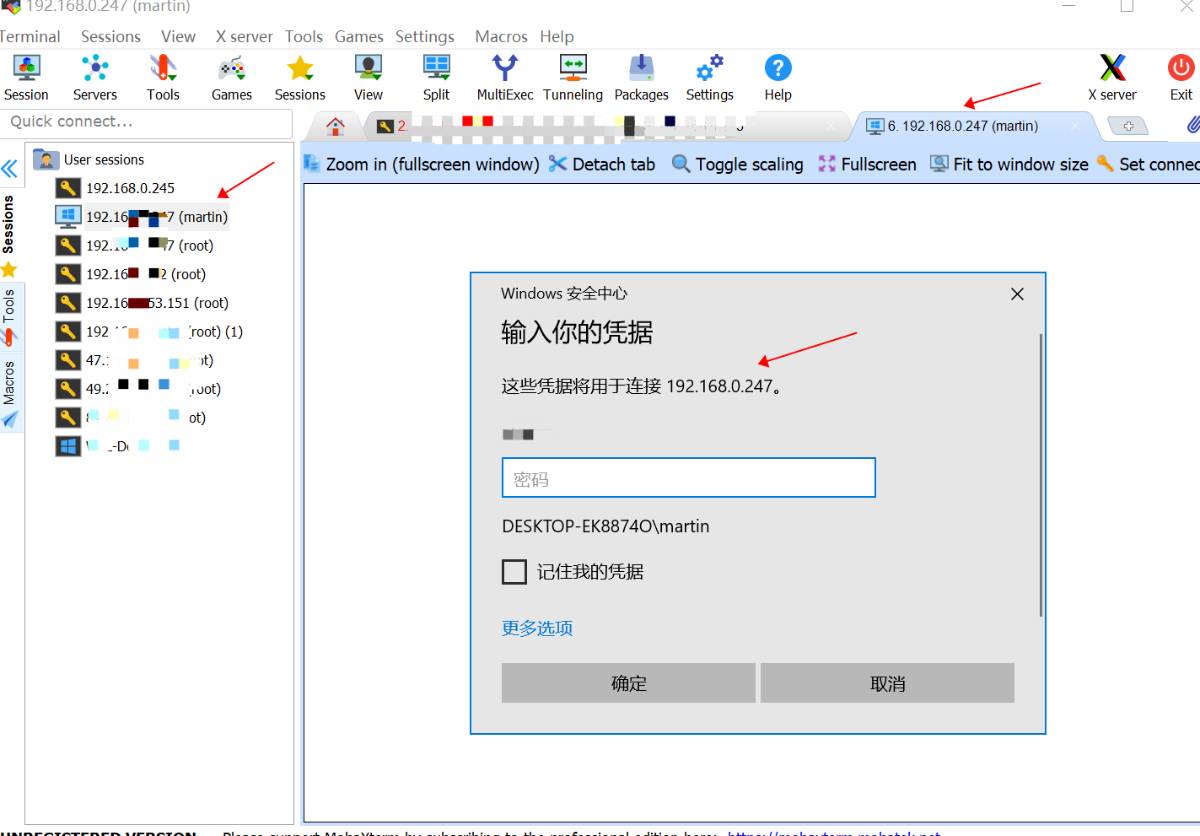Open the MultiExec tool

[505, 77]
